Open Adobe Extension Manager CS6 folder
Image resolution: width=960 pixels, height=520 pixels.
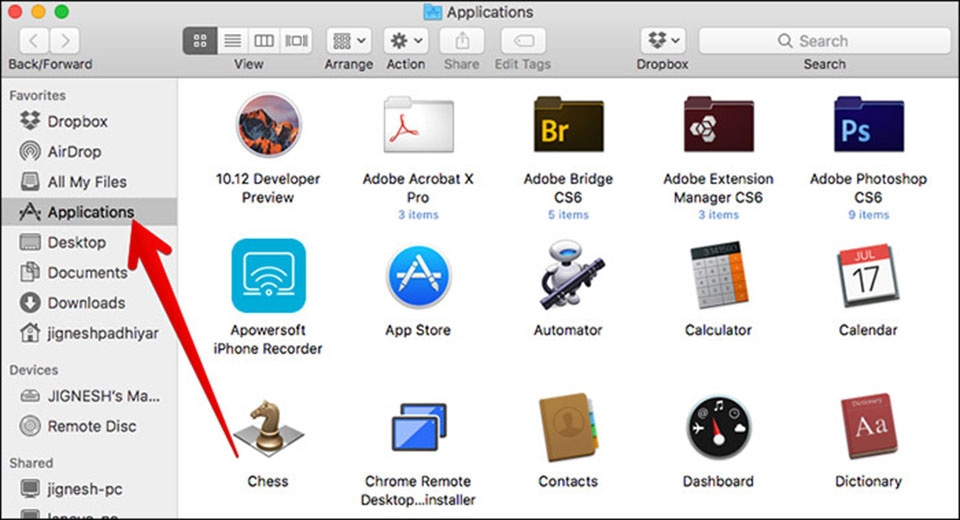[719, 124]
